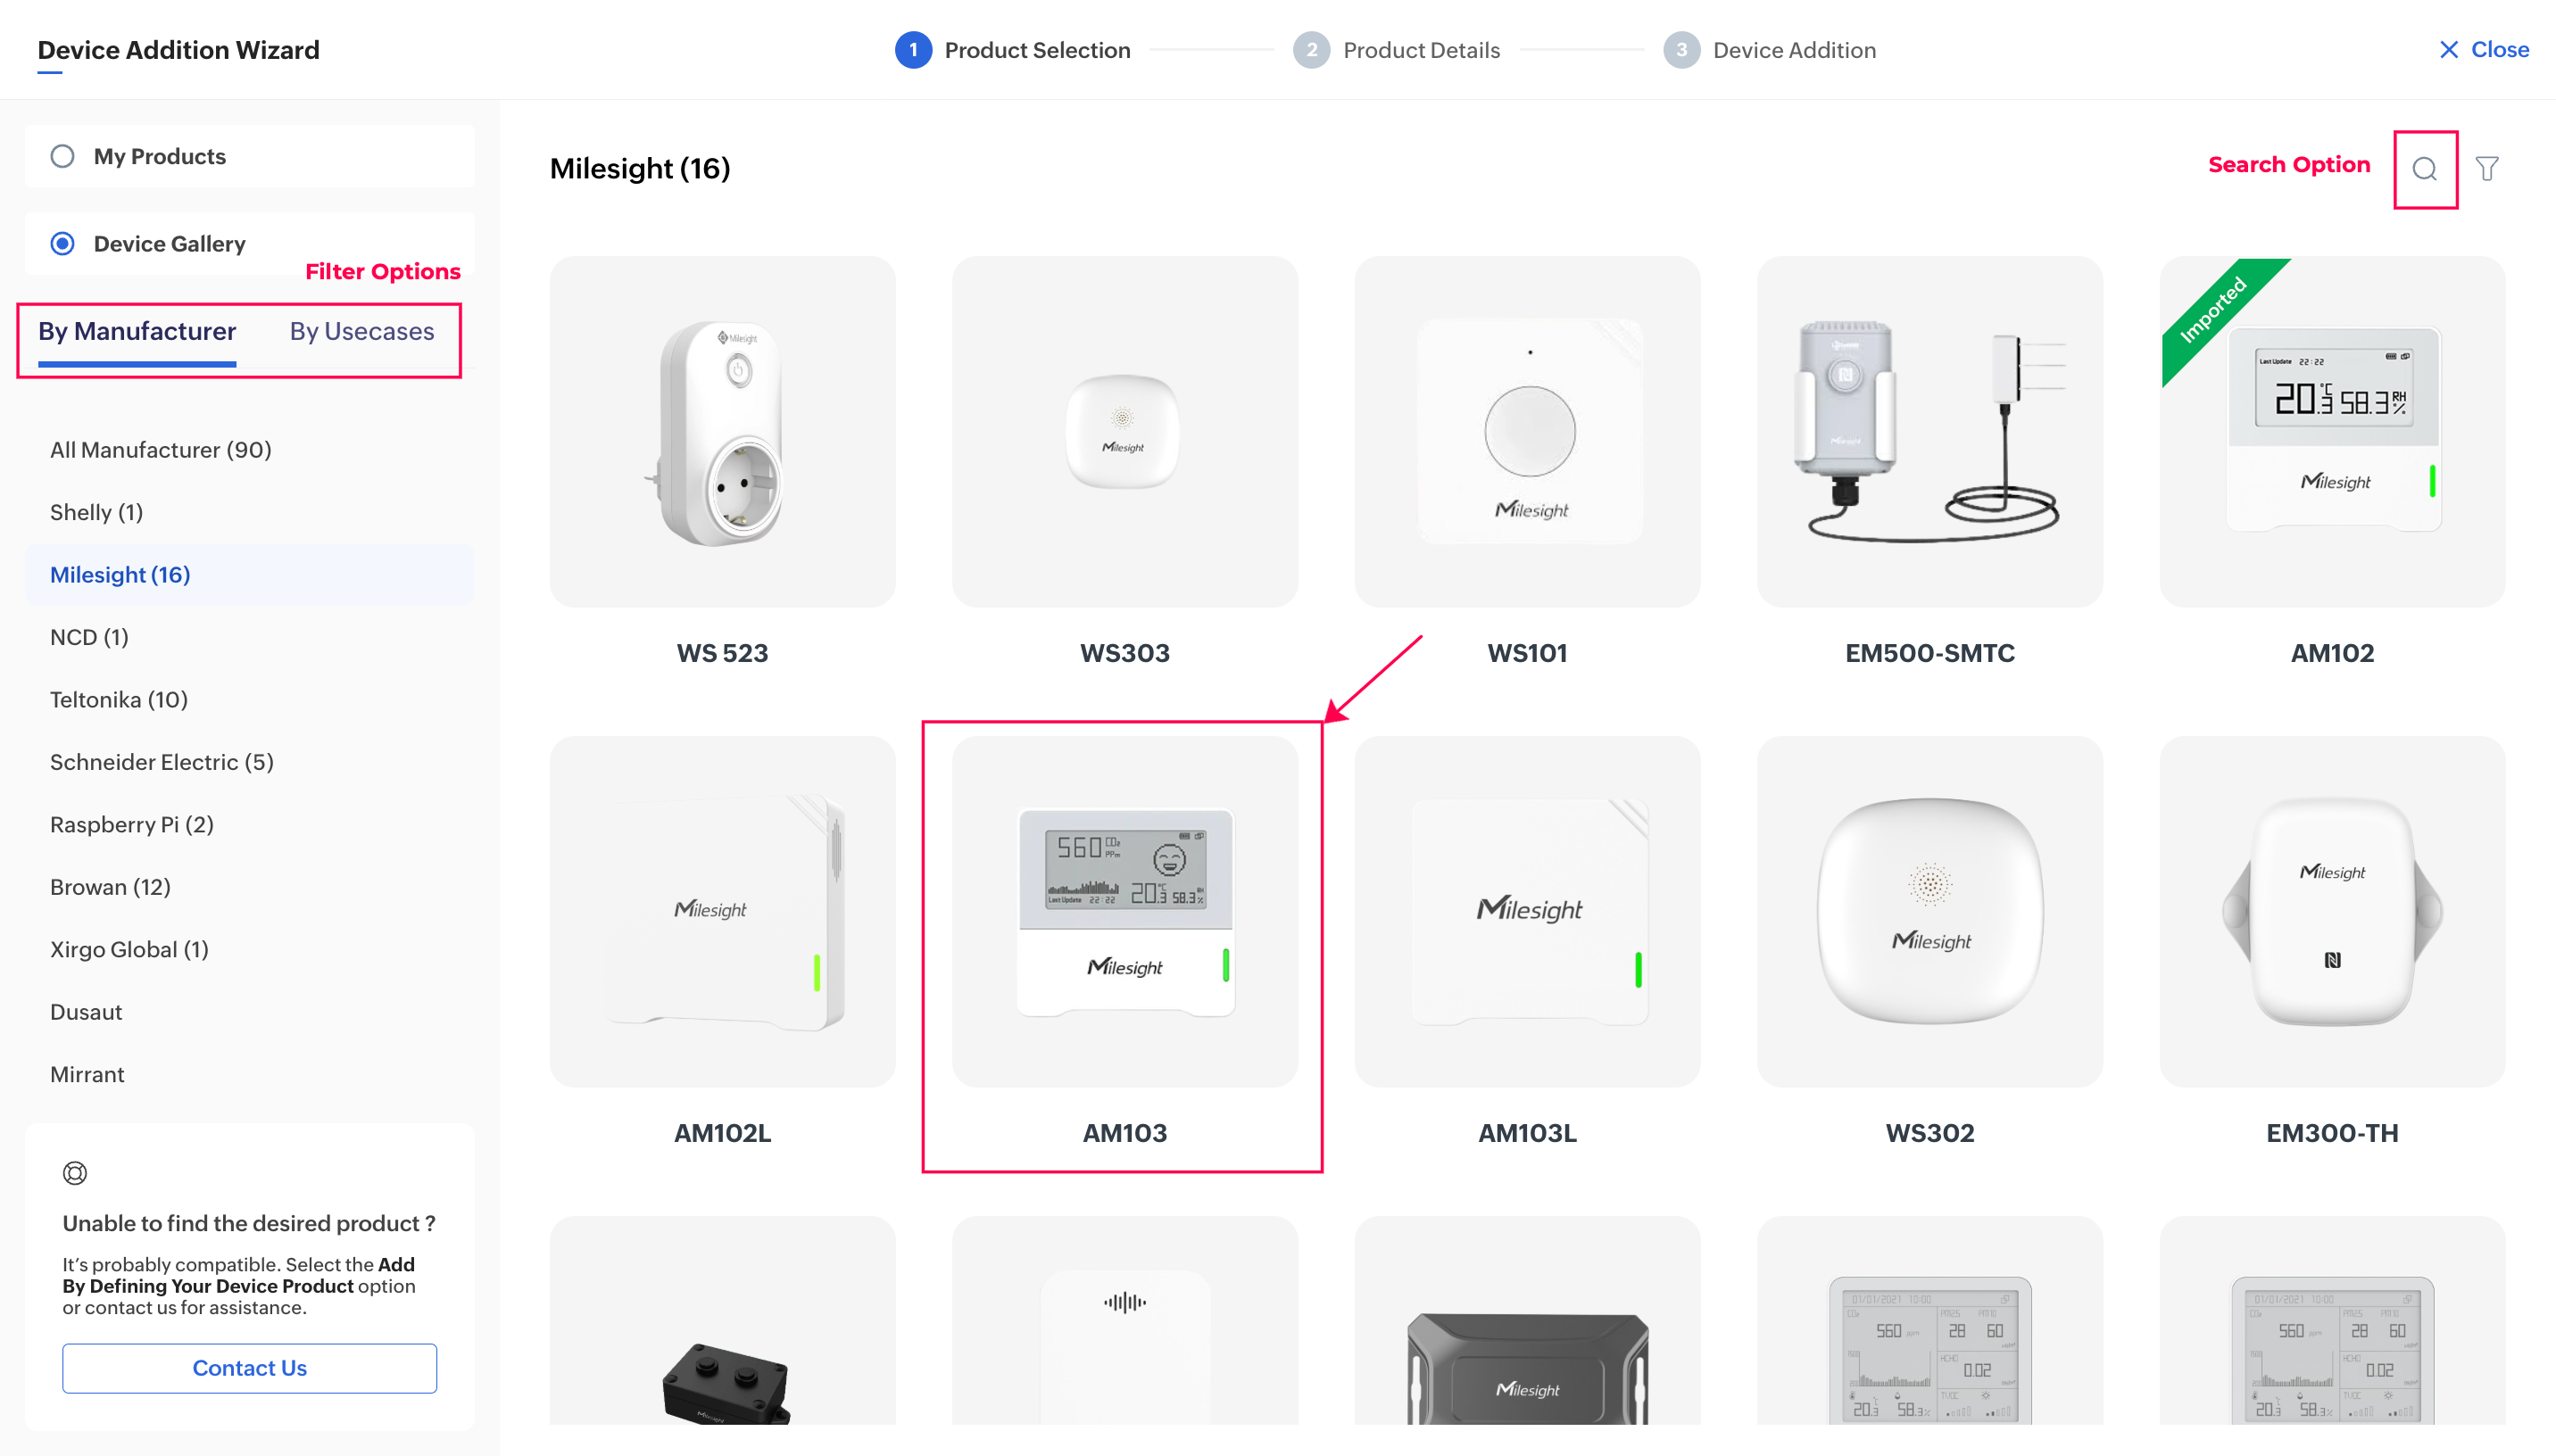Select the Device Gallery radio button
This screenshot has width=2556, height=1456.
click(62, 244)
